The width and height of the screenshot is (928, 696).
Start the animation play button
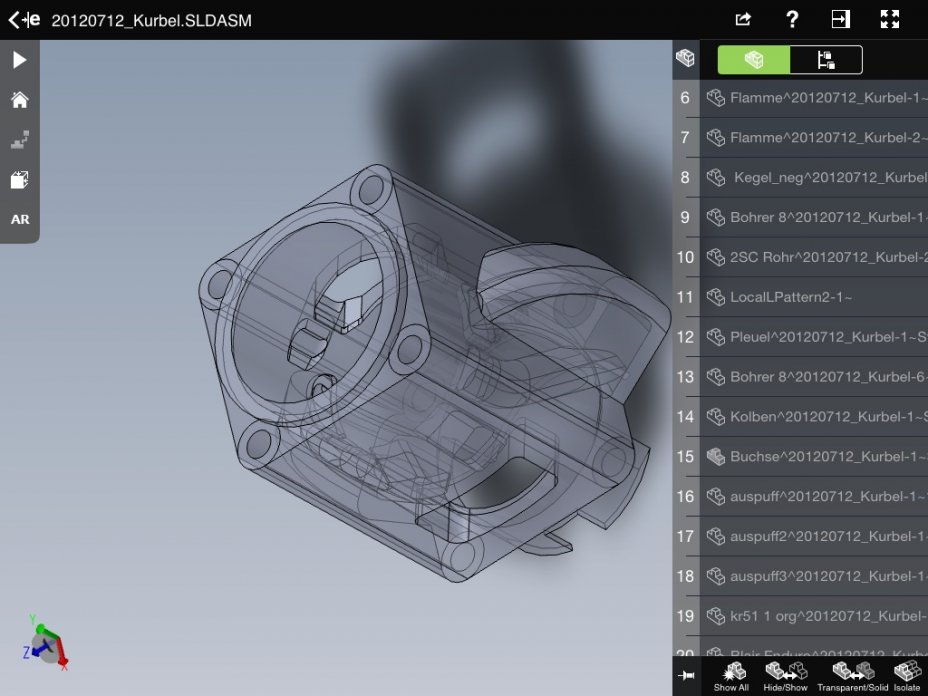19,60
